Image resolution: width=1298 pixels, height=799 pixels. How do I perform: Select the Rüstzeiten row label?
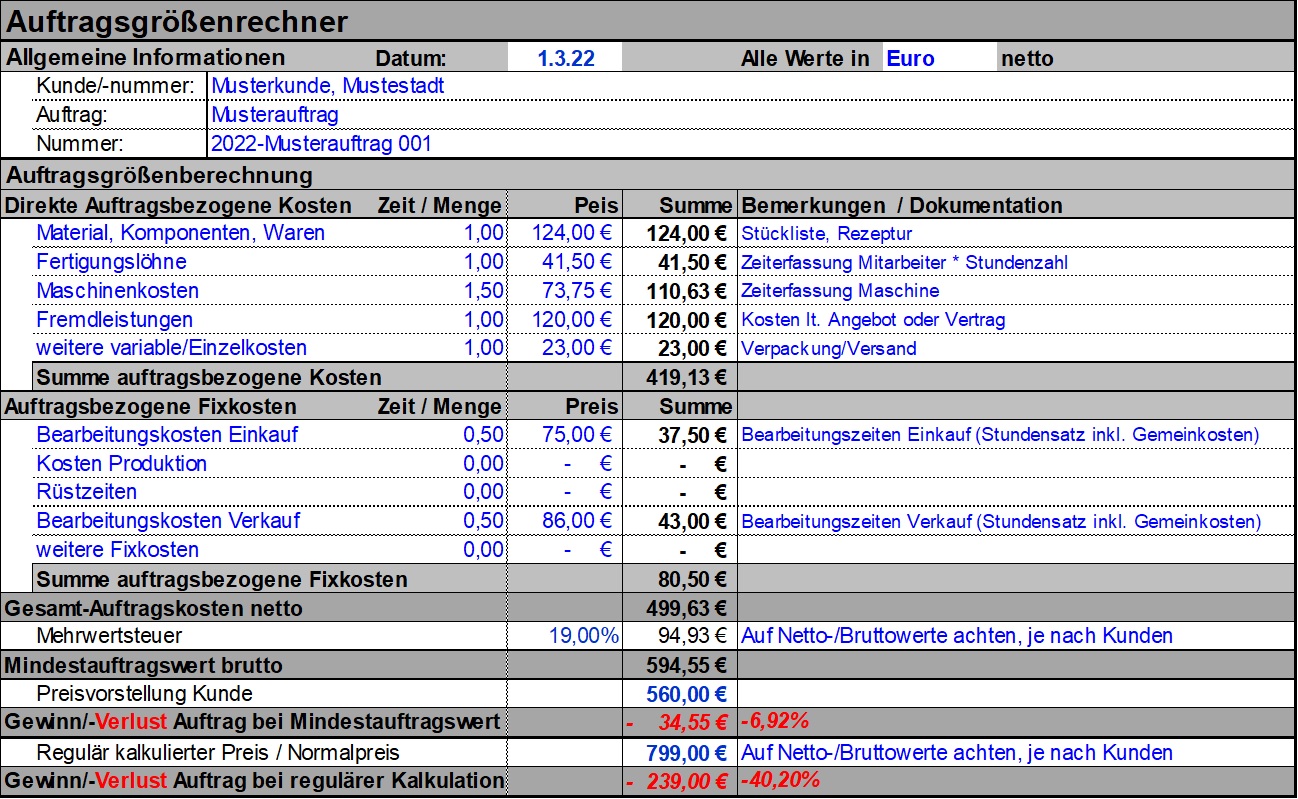86,492
